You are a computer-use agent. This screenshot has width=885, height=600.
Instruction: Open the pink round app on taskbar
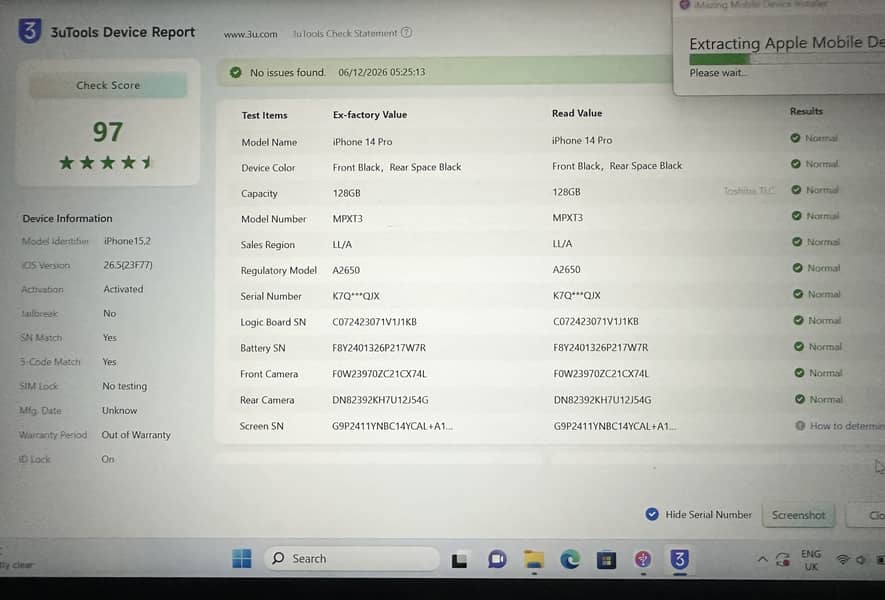click(643, 559)
